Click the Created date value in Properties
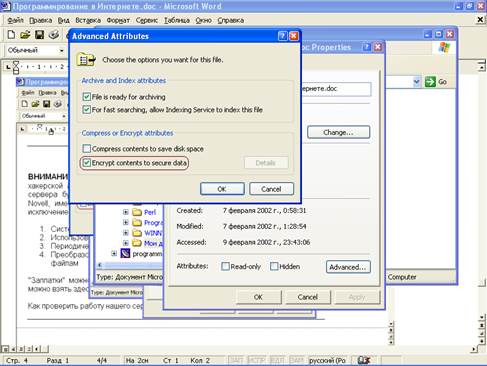Screen dimensions: 487x366 click(264, 211)
